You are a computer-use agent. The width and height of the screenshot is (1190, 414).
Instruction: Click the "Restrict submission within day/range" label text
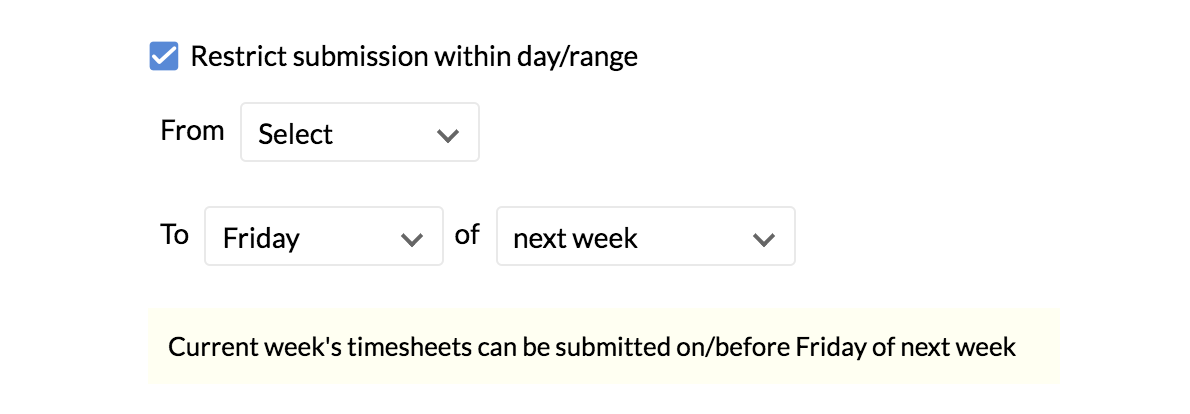pyautogui.click(x=413, y=57)
